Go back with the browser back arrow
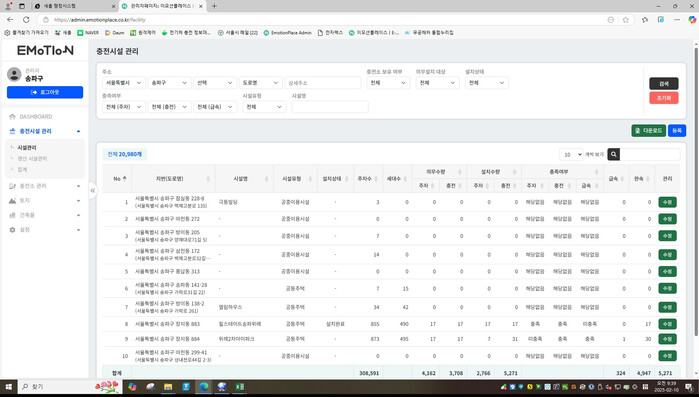Image resolution: width=699 pixels, height=397 pixels. click(x=10, y=20)
